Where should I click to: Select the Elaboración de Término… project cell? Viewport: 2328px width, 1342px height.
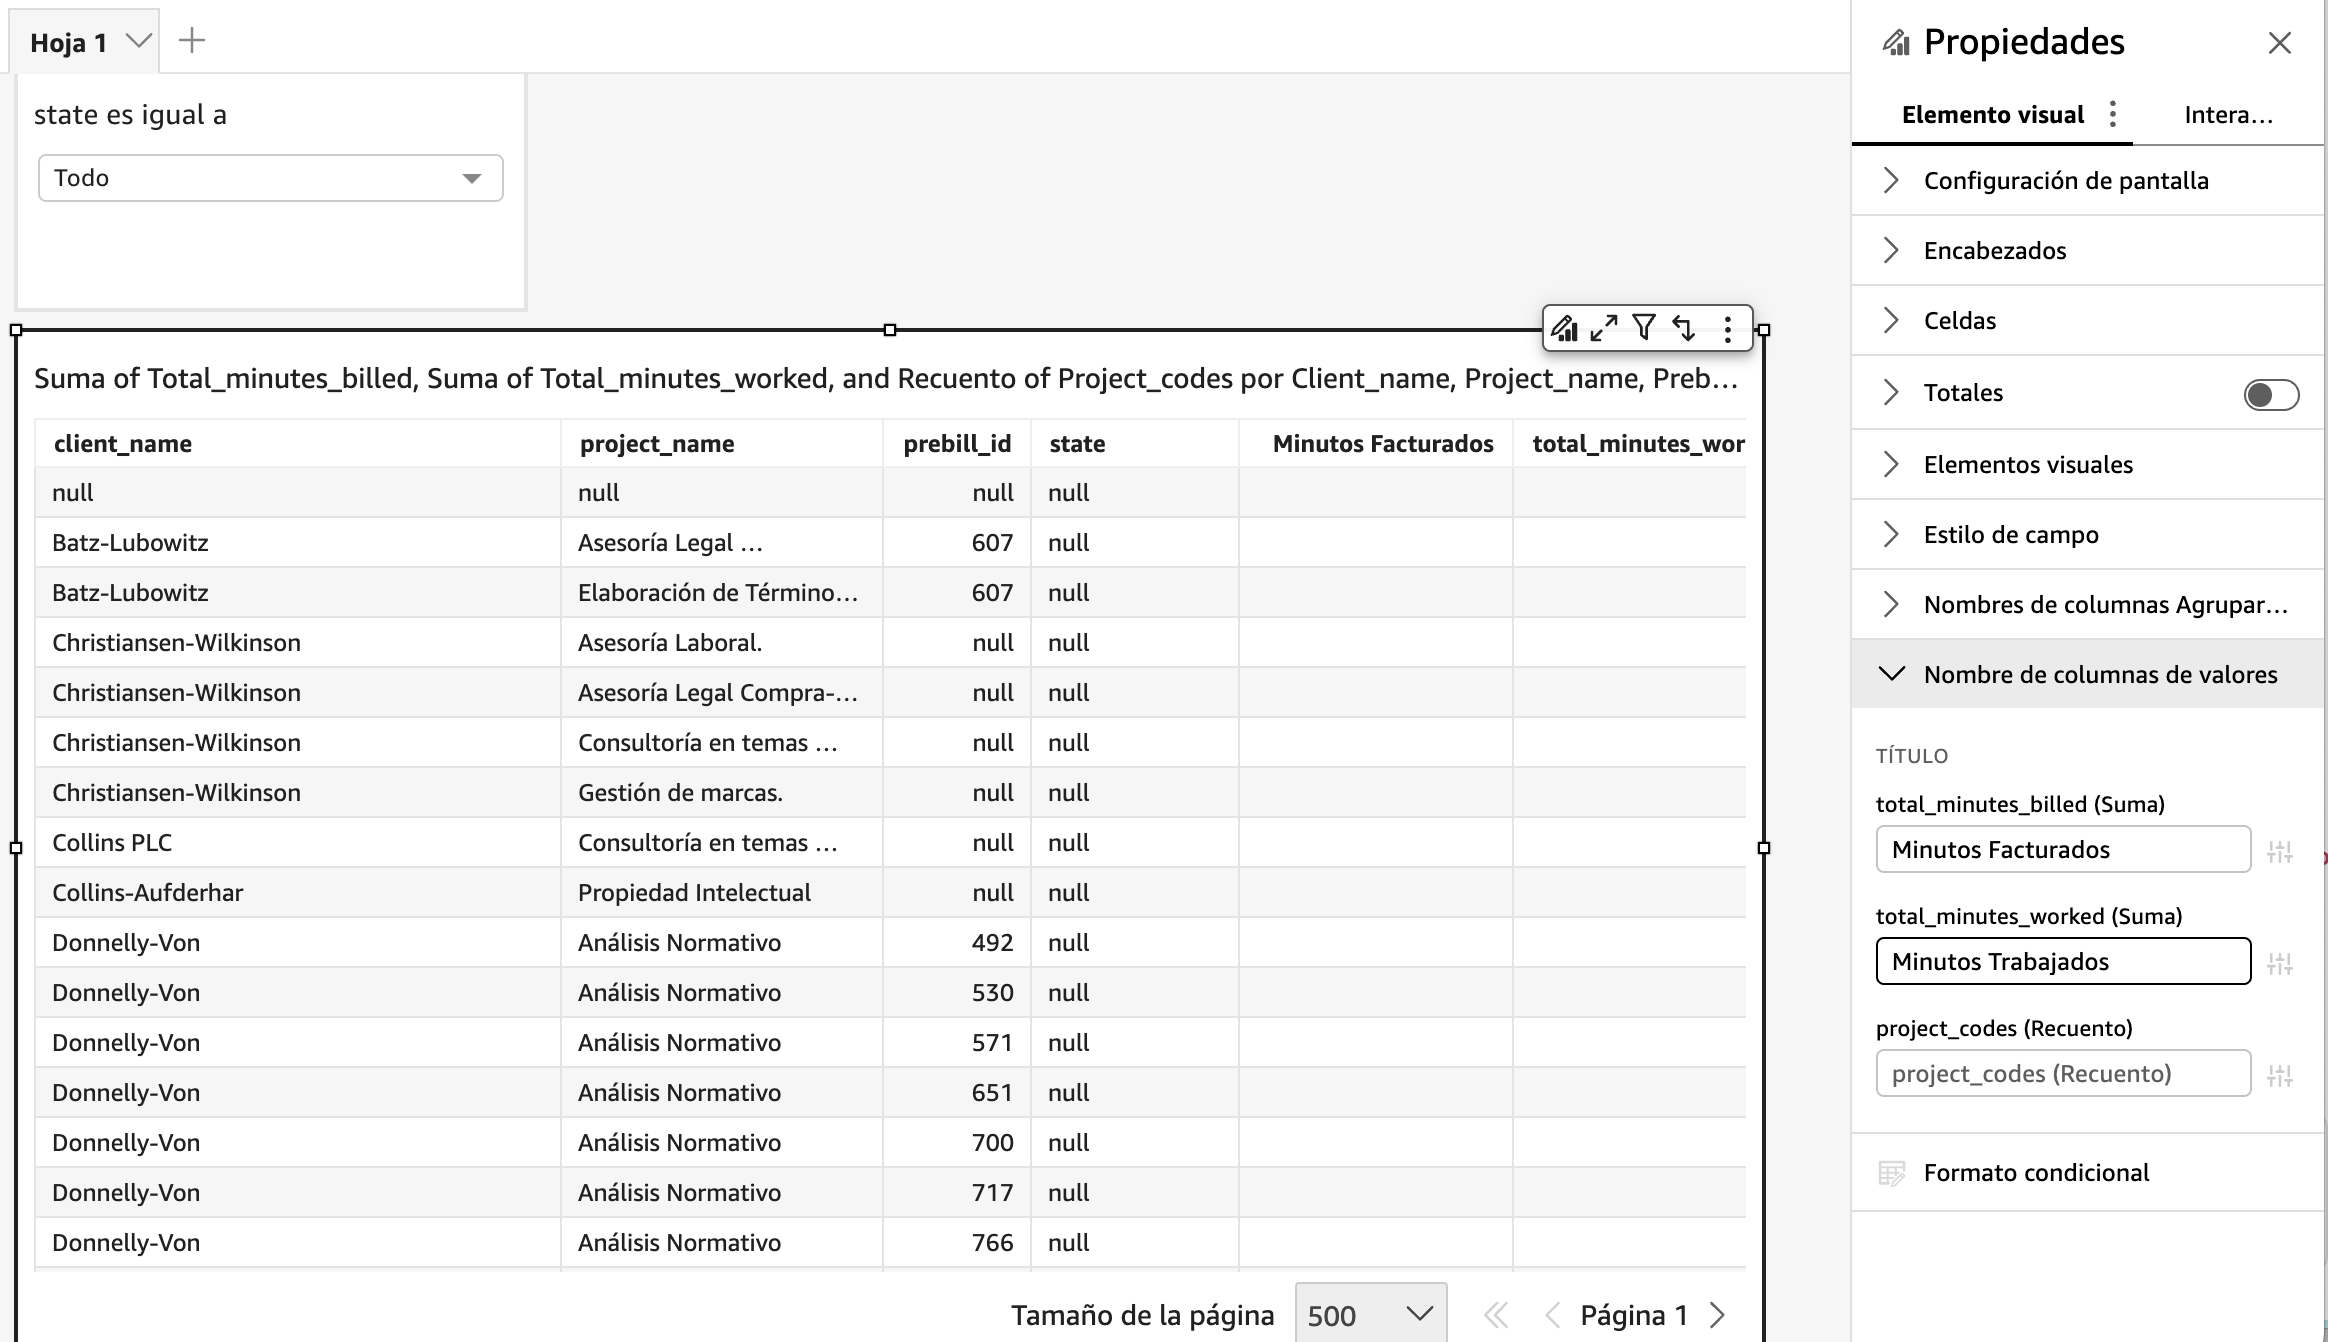click(721, 593)
